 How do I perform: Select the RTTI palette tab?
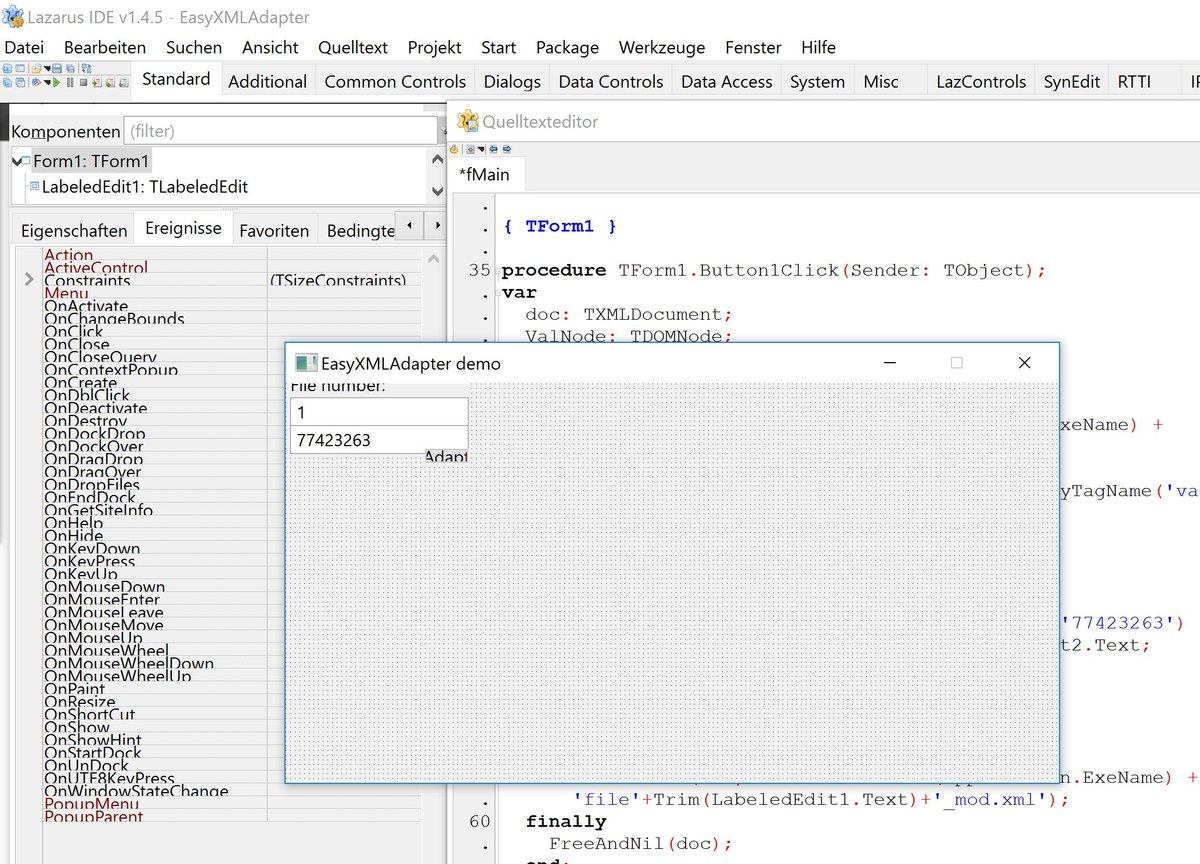[1134, 82]
